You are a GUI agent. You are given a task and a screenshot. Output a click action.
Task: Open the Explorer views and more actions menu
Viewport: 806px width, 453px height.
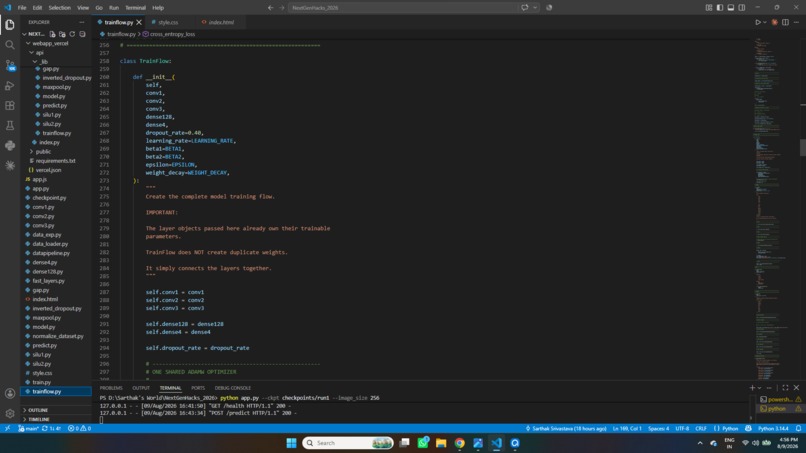(82, 22)
